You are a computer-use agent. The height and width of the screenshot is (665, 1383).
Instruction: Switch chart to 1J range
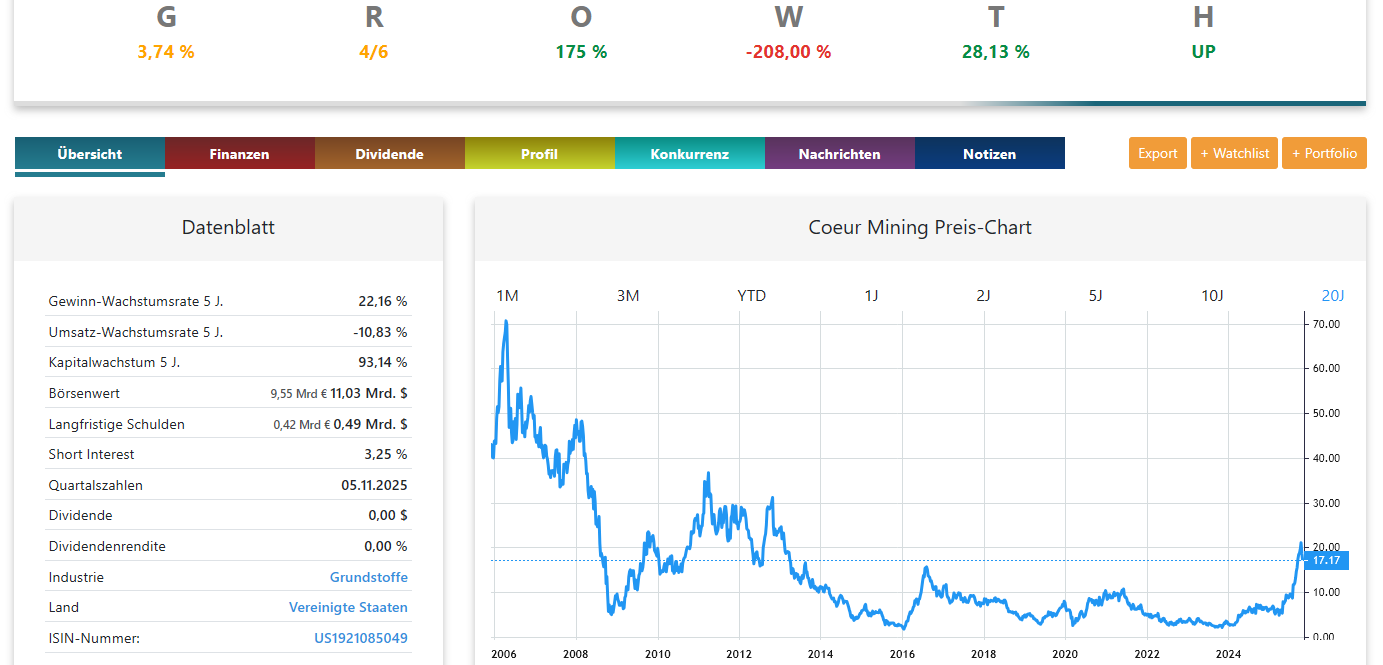pyautogui.click(x=871, y=295)
